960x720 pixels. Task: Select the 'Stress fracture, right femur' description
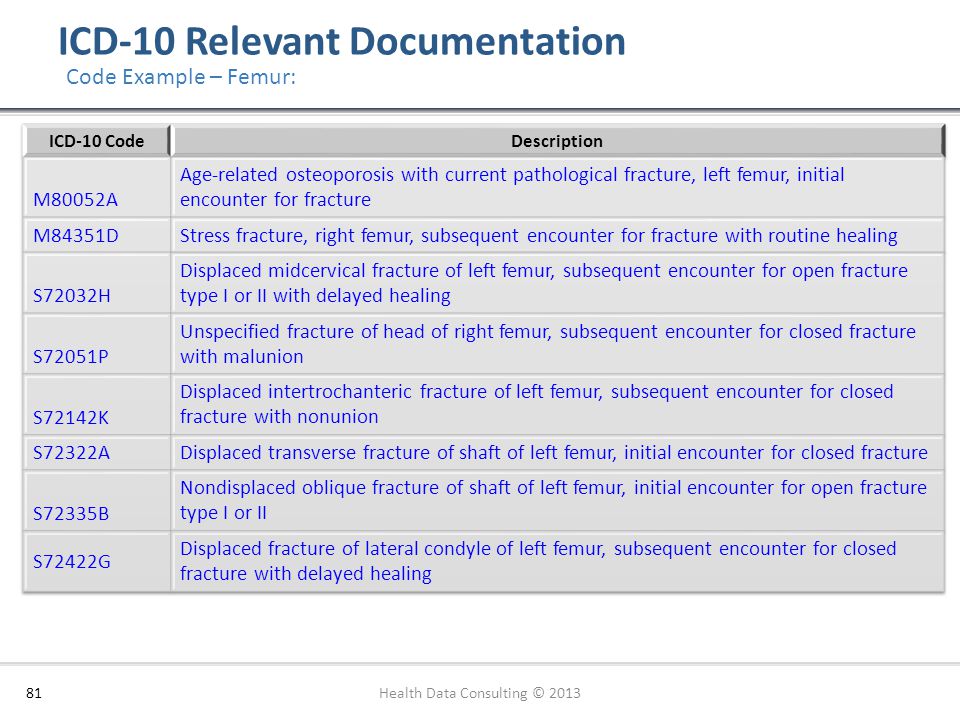tap(558, 236)
